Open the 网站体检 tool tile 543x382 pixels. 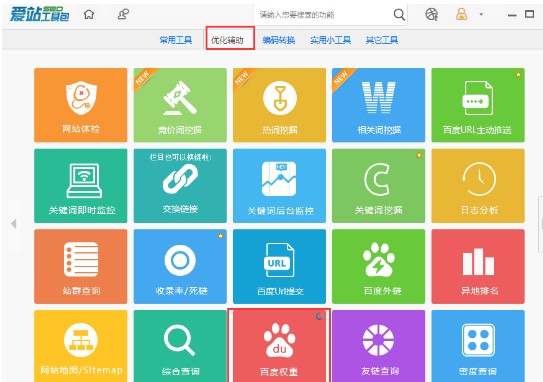tap(81, 105)
